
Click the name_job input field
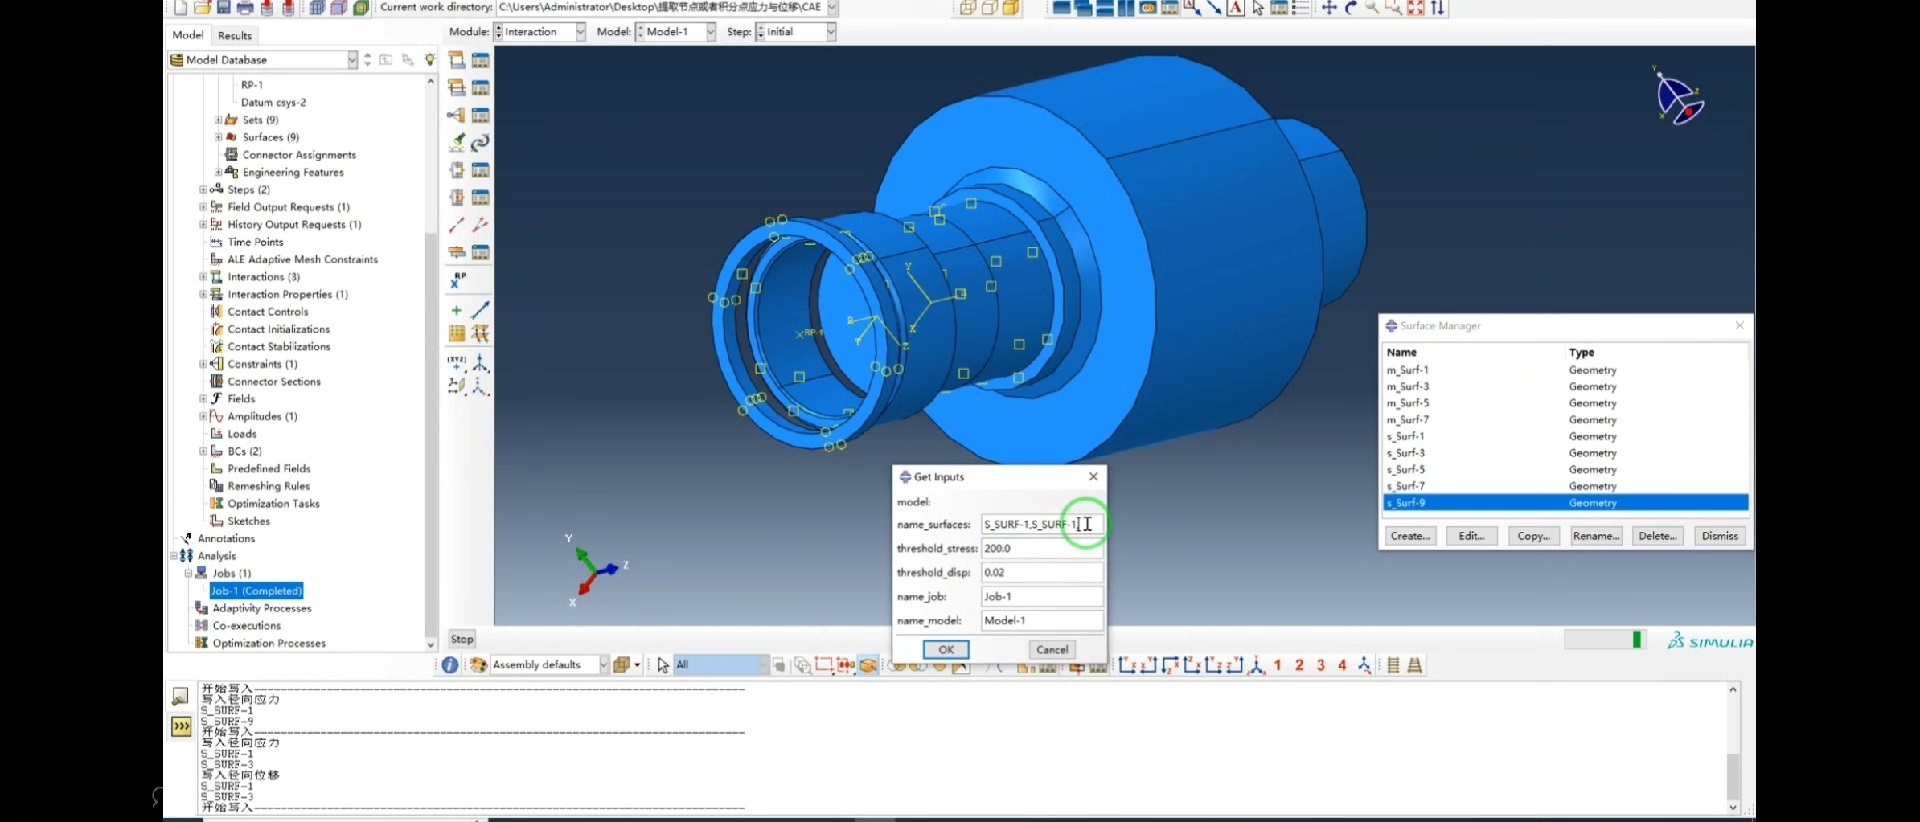pos(1042,596)
